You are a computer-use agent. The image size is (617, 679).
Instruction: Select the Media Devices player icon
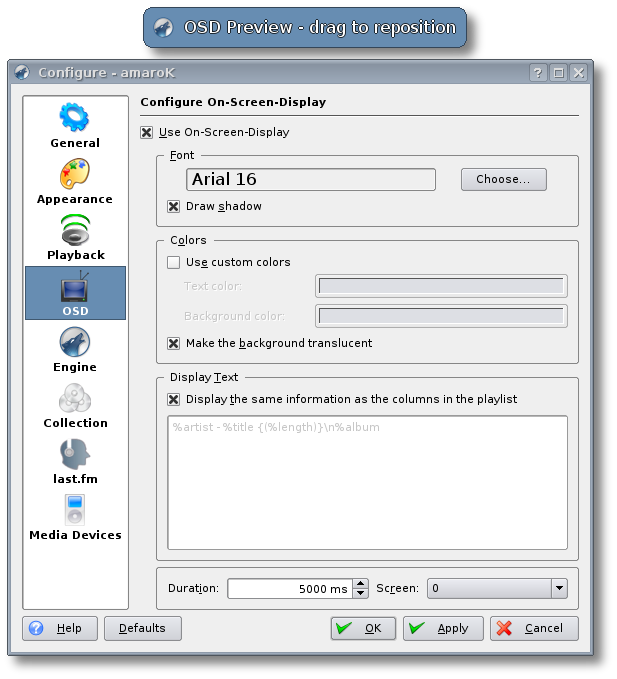(x=75, y=510)
